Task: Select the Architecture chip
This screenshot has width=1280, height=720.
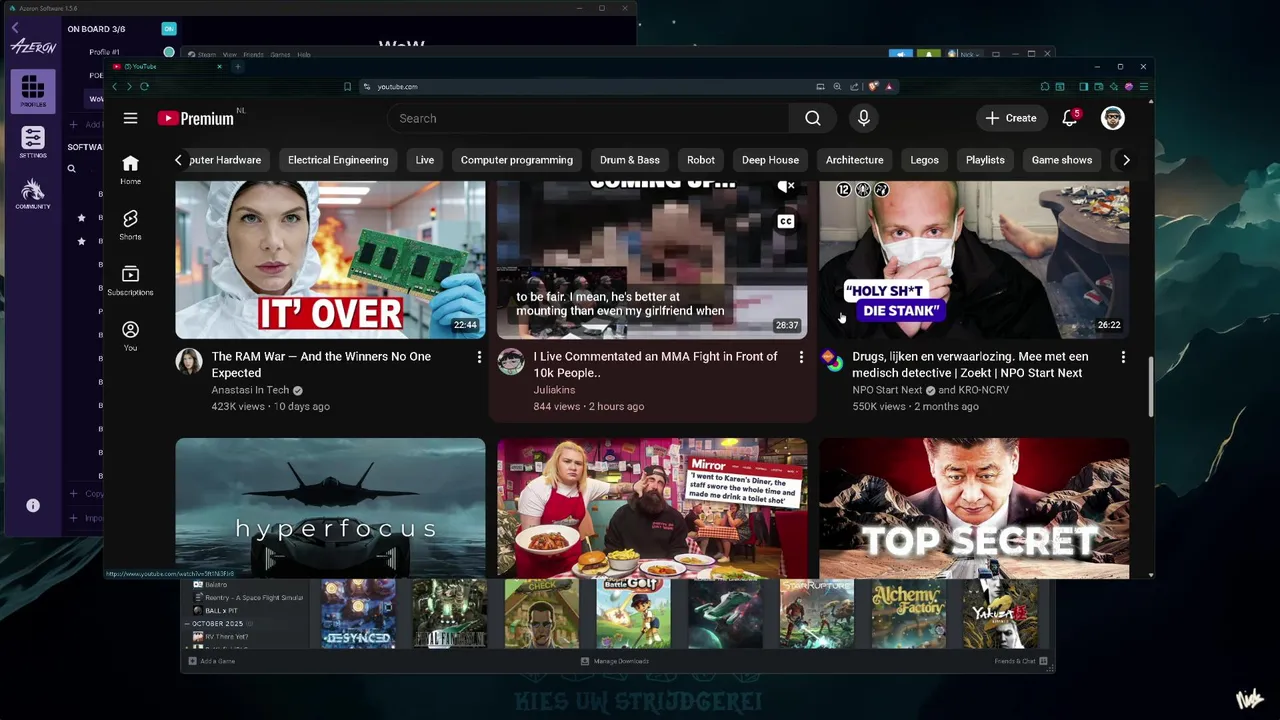Action: [855, 160]
